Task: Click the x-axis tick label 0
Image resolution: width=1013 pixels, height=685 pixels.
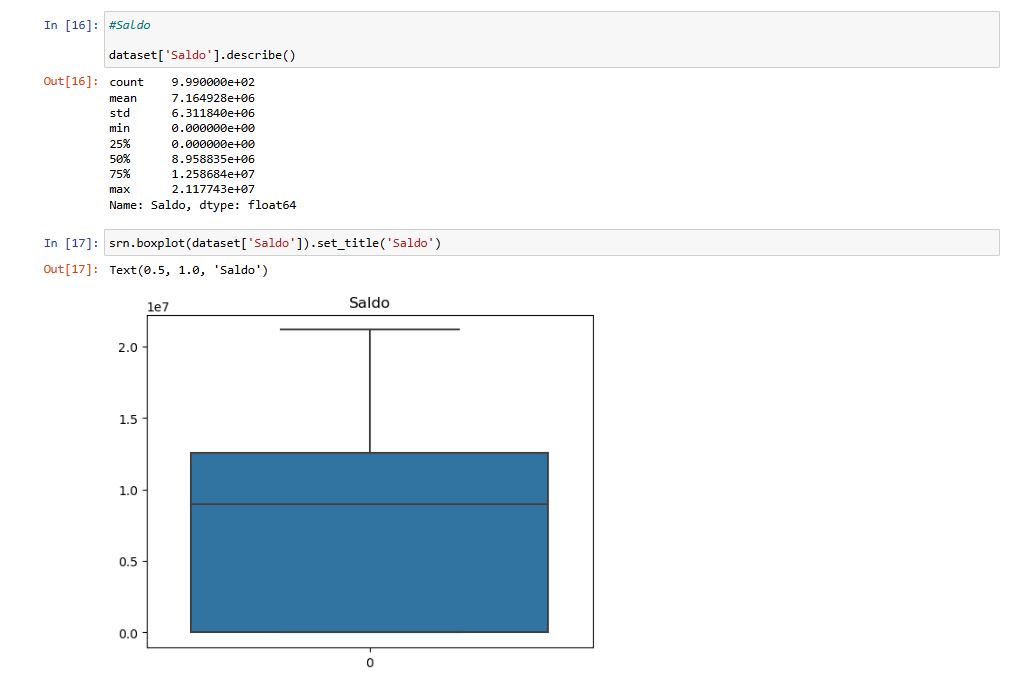Action: point(369,663)
